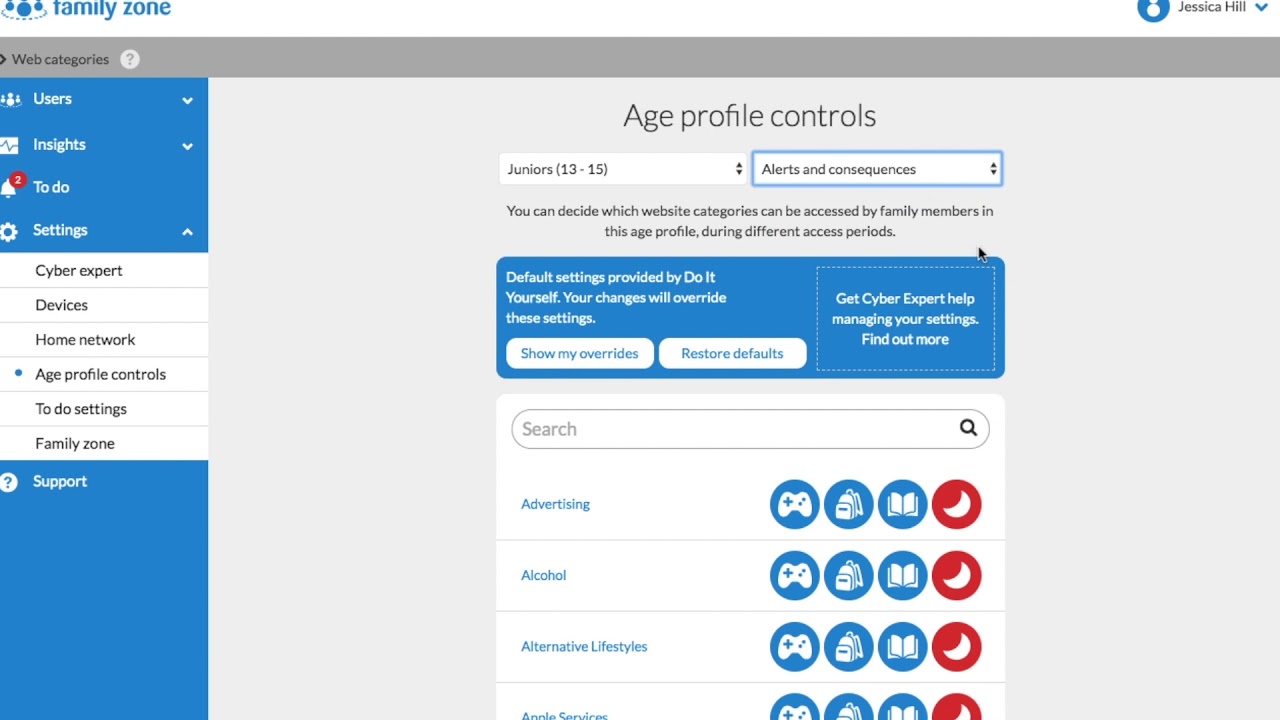Toggle Alcohol during school time period
1280x720 pixels.
(849, 575)
